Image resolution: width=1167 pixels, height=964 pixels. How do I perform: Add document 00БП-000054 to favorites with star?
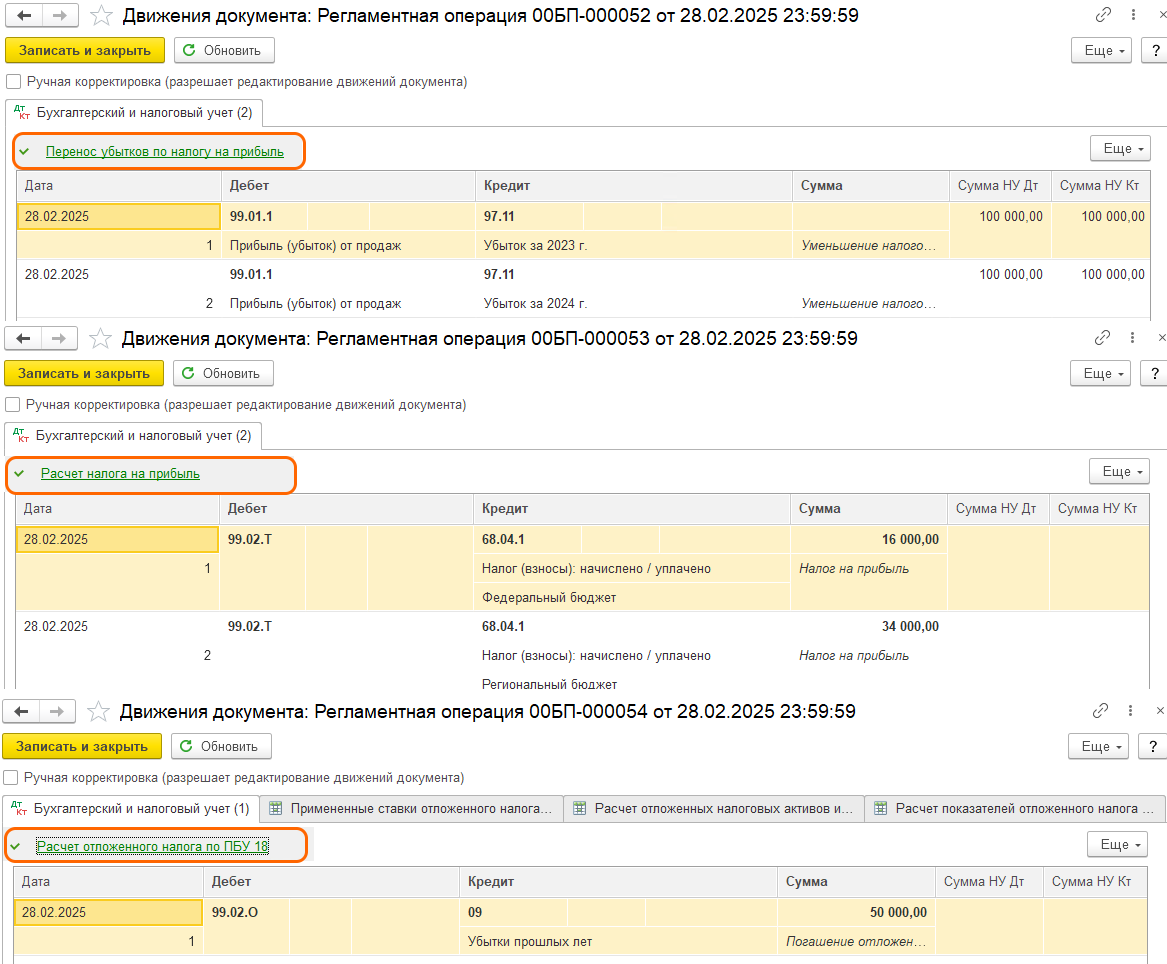(98, 711)
